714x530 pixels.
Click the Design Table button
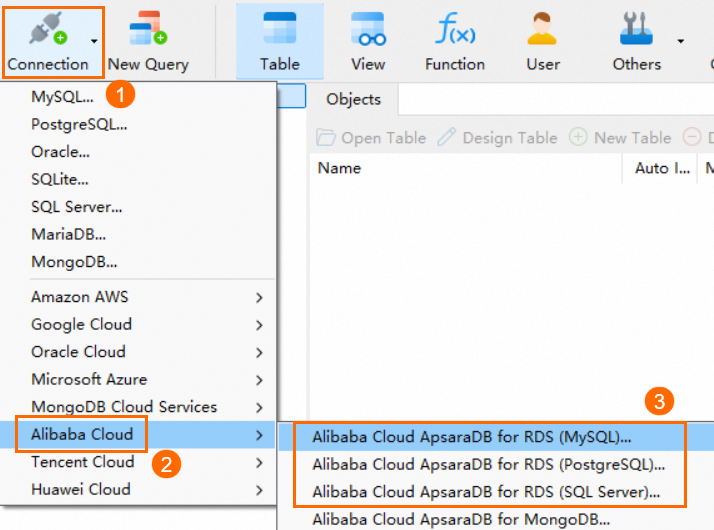point(497,138)
